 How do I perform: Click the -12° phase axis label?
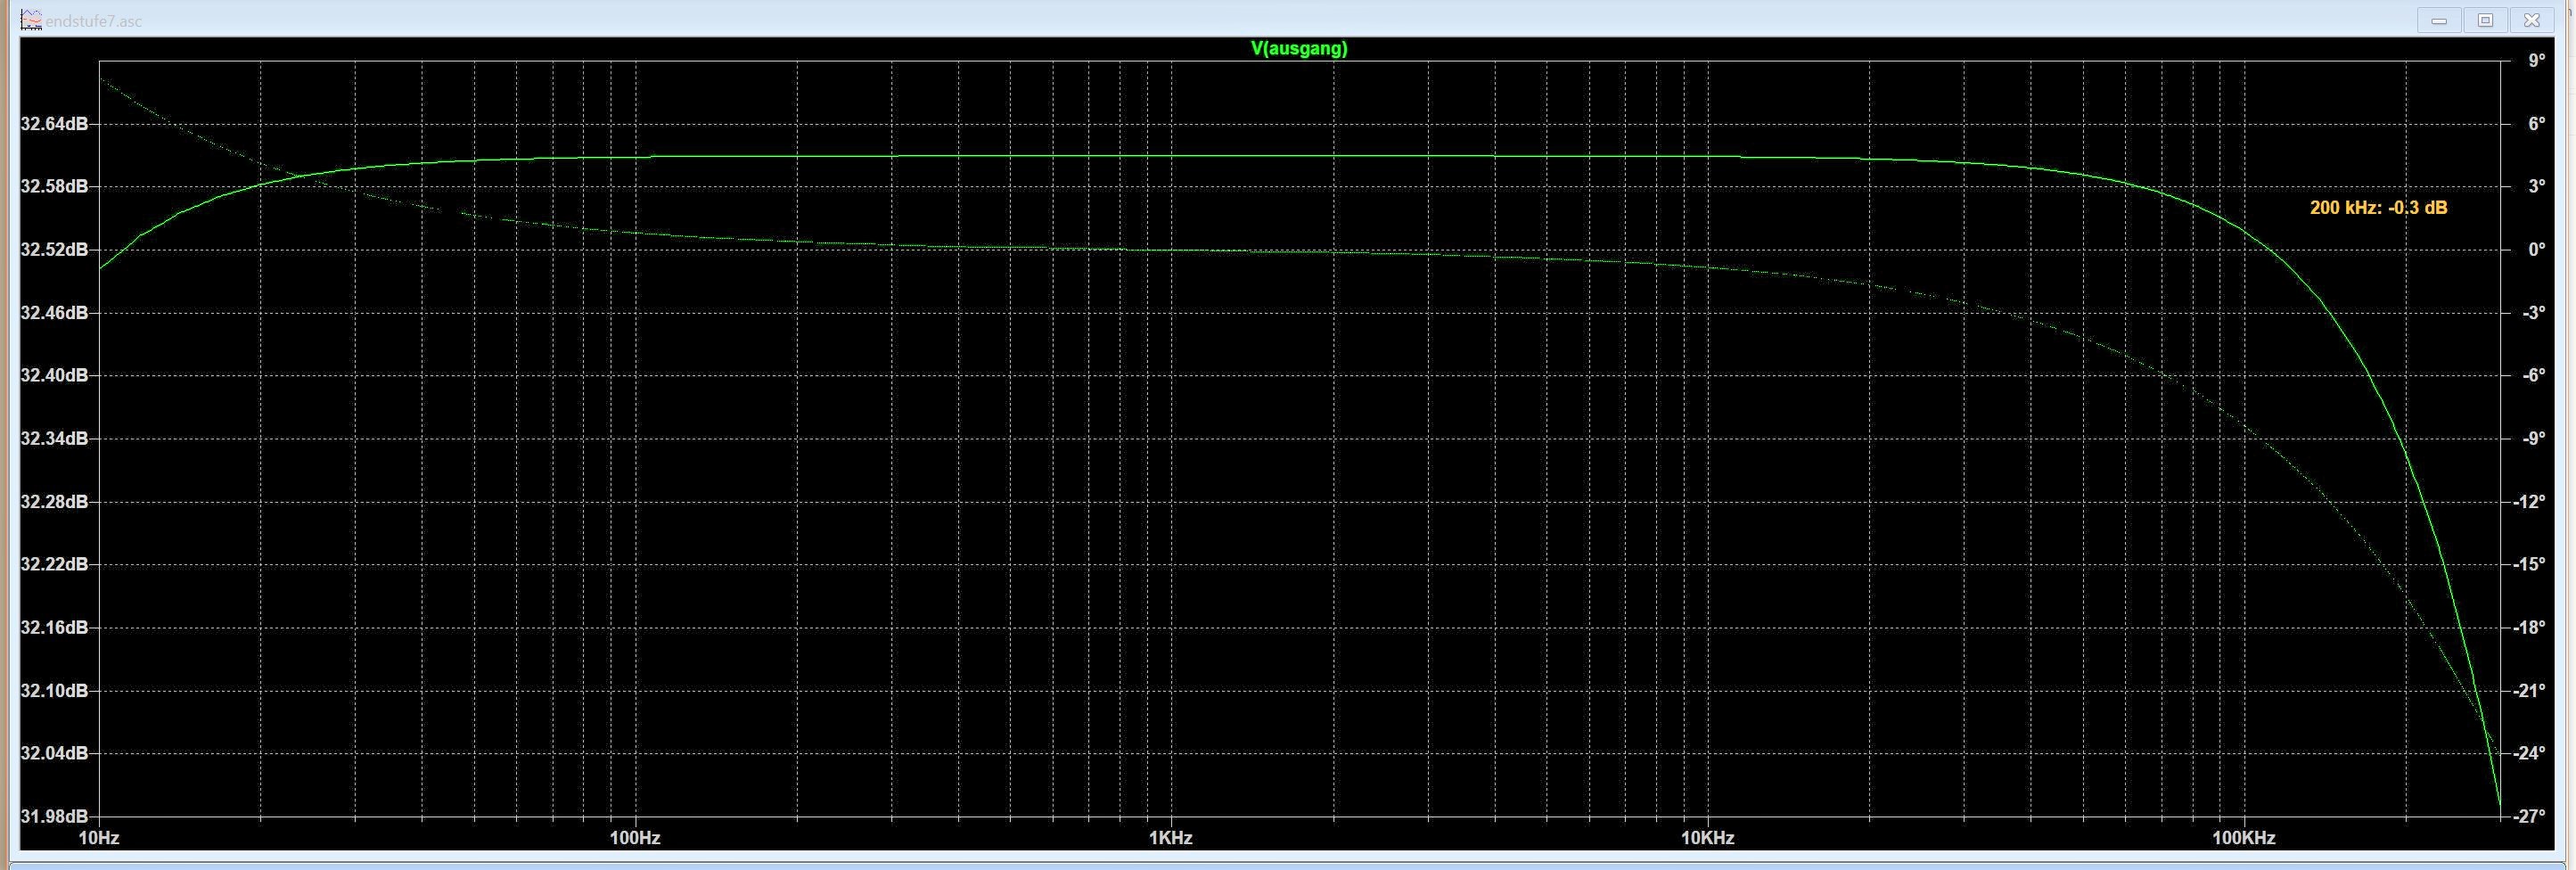pos(2530,502)
